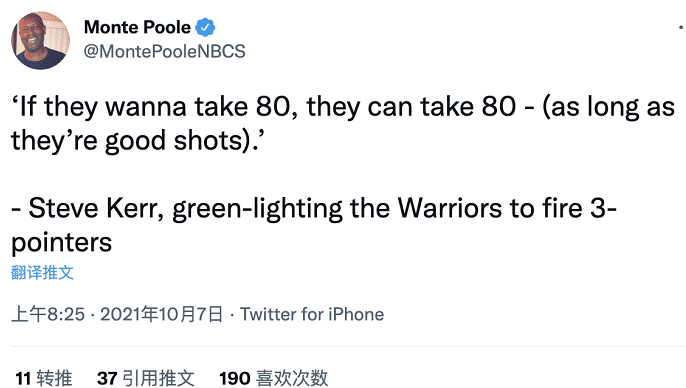Image resolution: width=686 pixels, height=388 pixels.
Task: Open the 上午8:25 timestamp link
Action: click(x=48, y=314)
